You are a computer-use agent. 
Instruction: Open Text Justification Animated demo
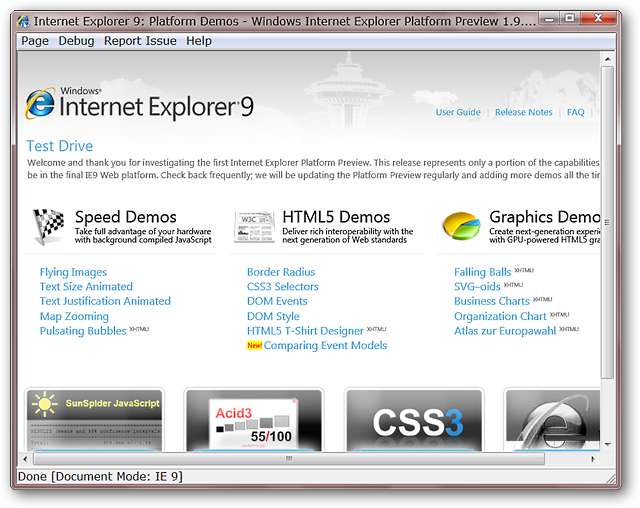pos(105,301)
